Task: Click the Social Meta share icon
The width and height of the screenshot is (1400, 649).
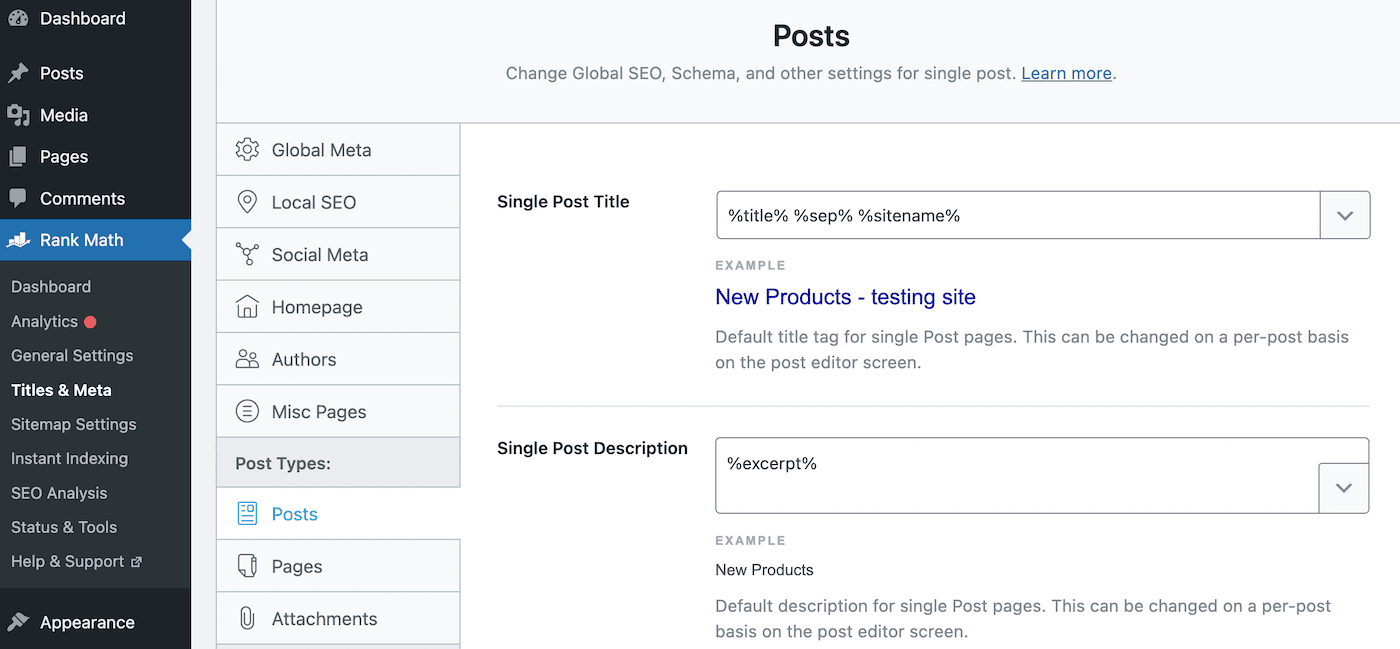Action: [x=247, y=254]
